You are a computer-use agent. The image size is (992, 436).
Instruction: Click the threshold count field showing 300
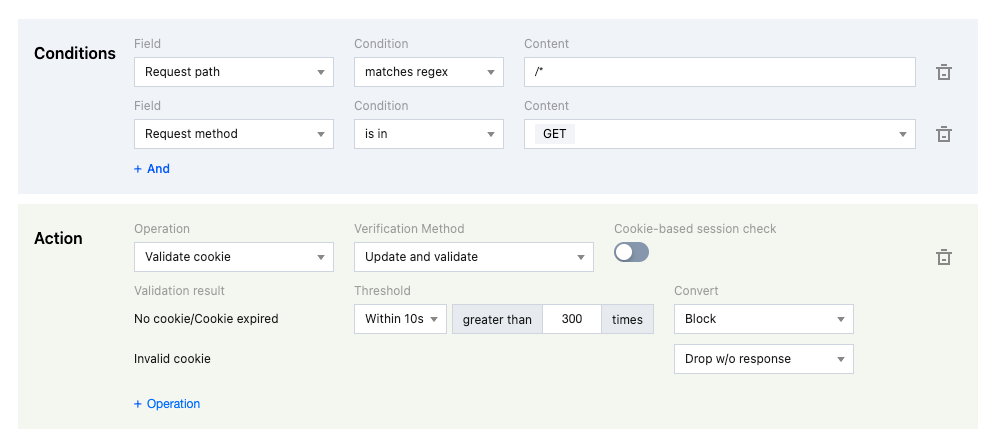point(572,319)
